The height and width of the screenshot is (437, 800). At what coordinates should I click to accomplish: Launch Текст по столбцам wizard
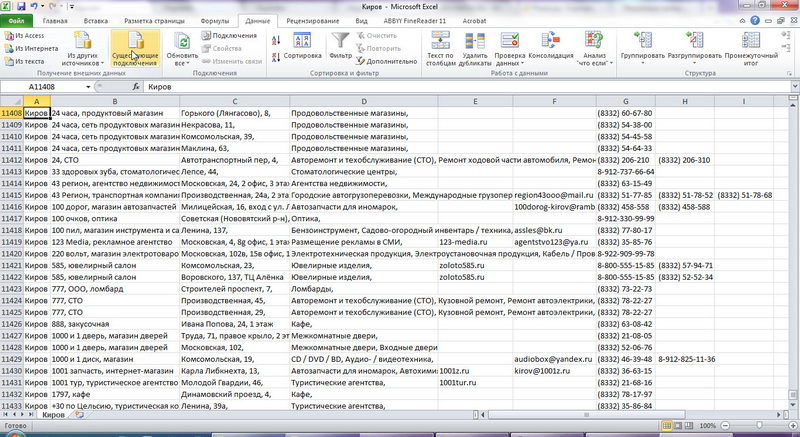440,49
